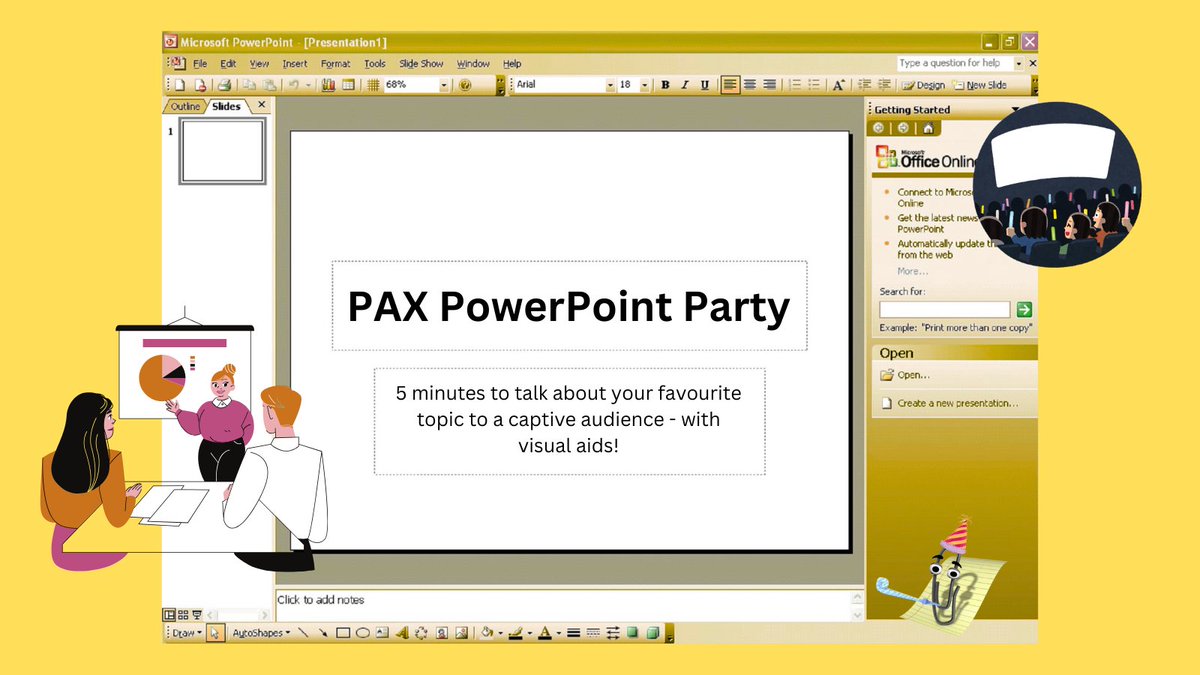The image size is (1200, 675).
Task: Print using the printer toolbar icon
Action: coord(224,85)
